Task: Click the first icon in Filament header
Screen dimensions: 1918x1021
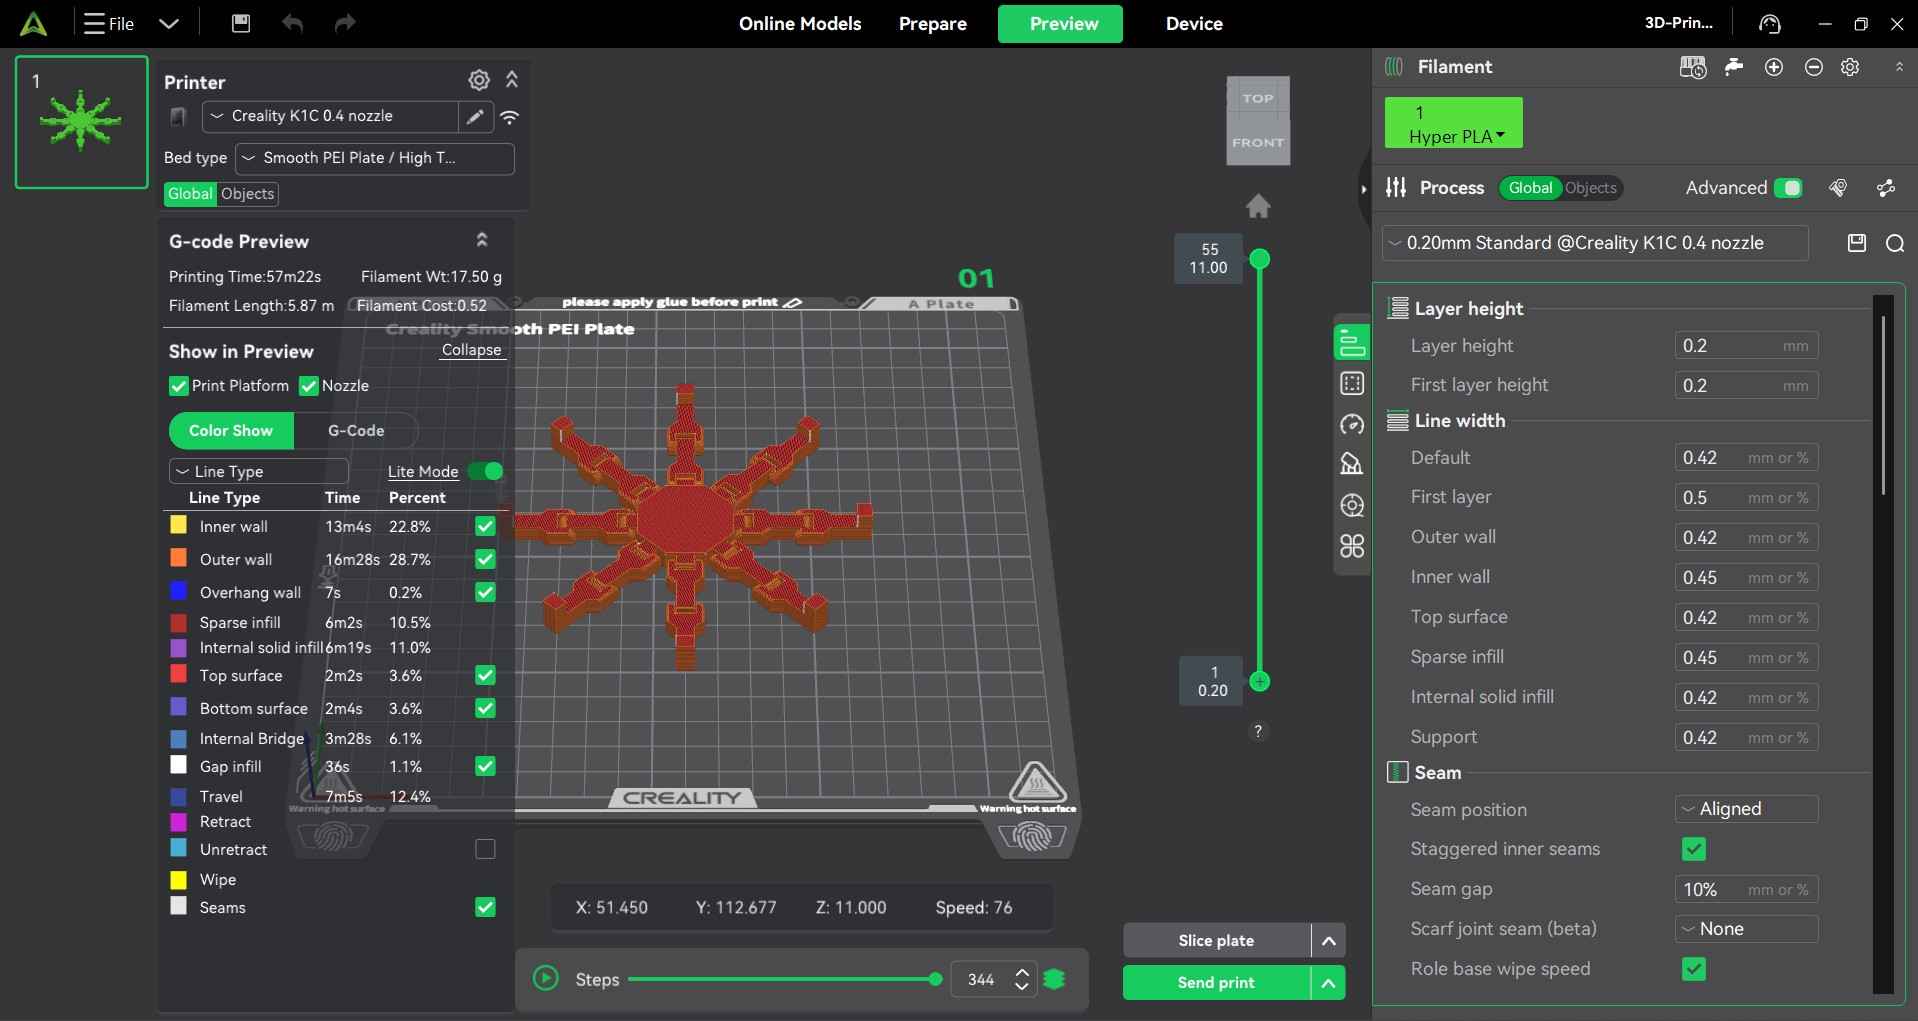Action: point(1692,67)
